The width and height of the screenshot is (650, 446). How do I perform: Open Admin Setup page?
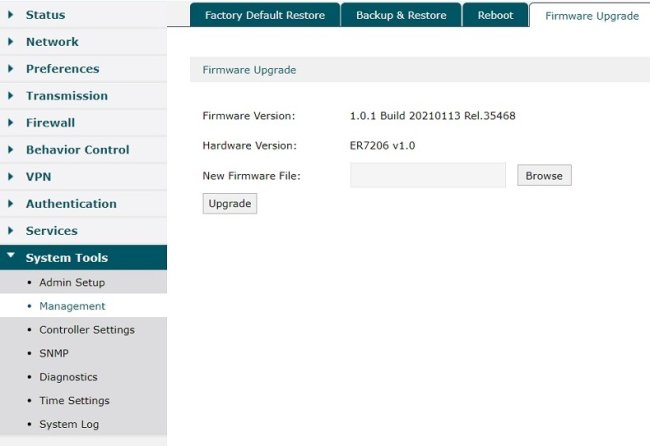71,283
